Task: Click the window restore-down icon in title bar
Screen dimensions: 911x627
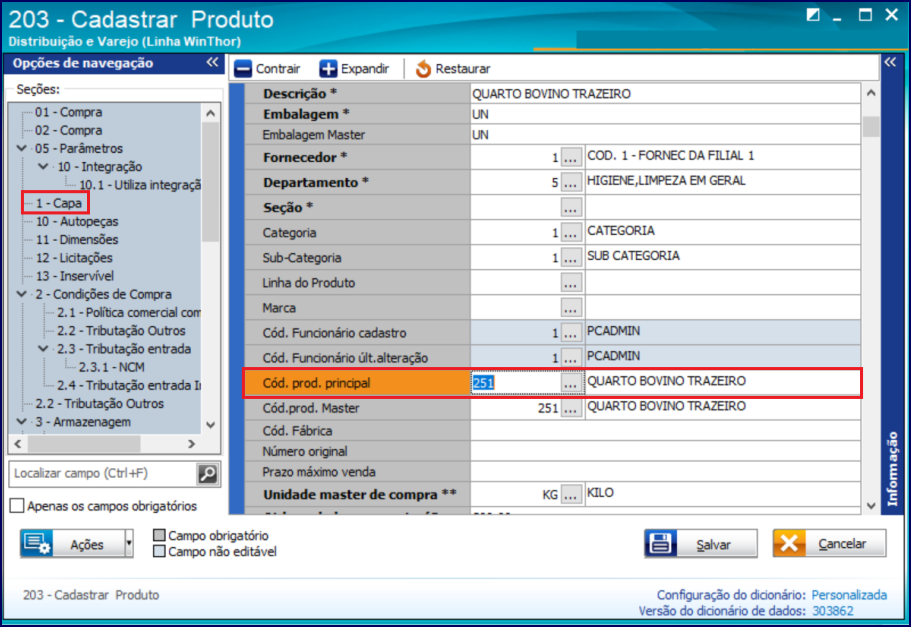Action: pos(813,15)
